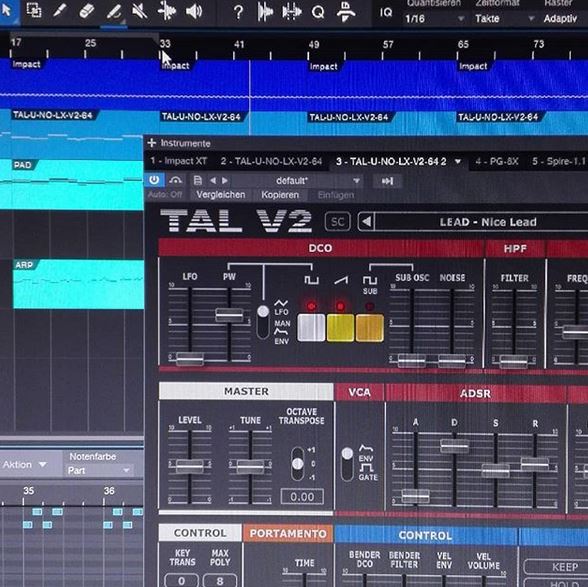Click the ADSR Decay slider handle
This screenshot has height=587, width=588.
click(454, 446)
